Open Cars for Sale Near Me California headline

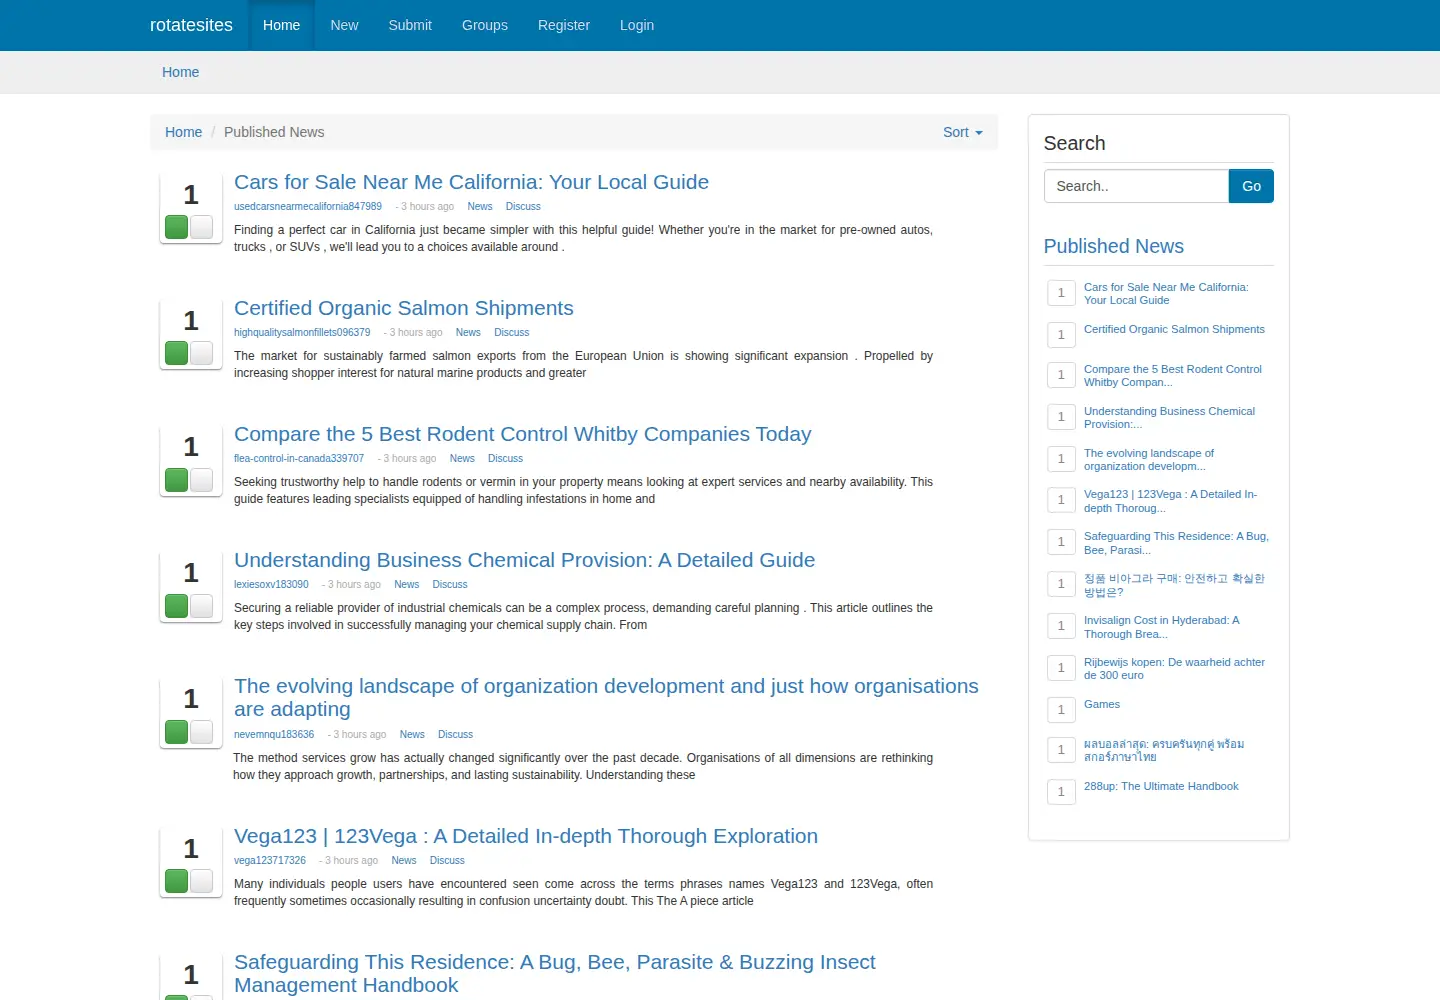pos(471,182)
